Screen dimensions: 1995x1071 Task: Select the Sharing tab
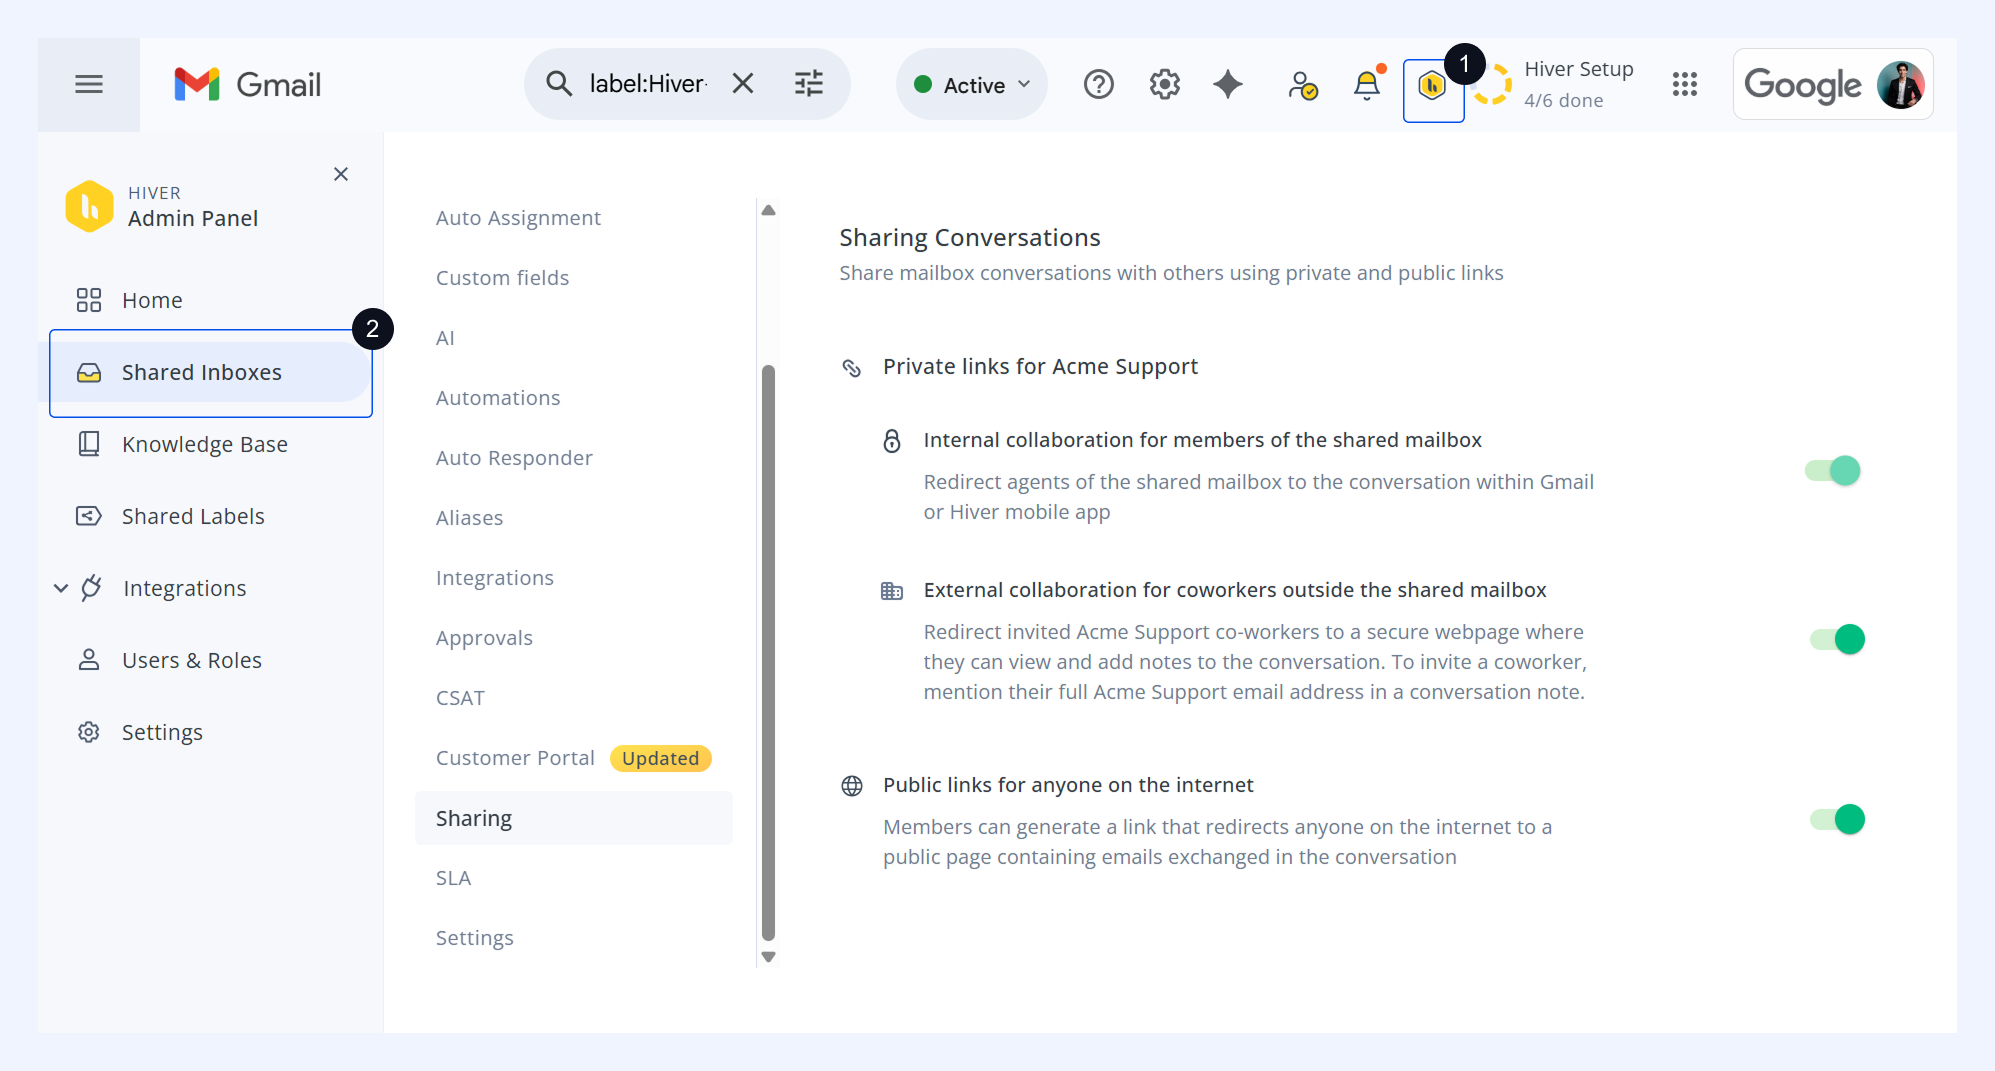pos(573,818)
